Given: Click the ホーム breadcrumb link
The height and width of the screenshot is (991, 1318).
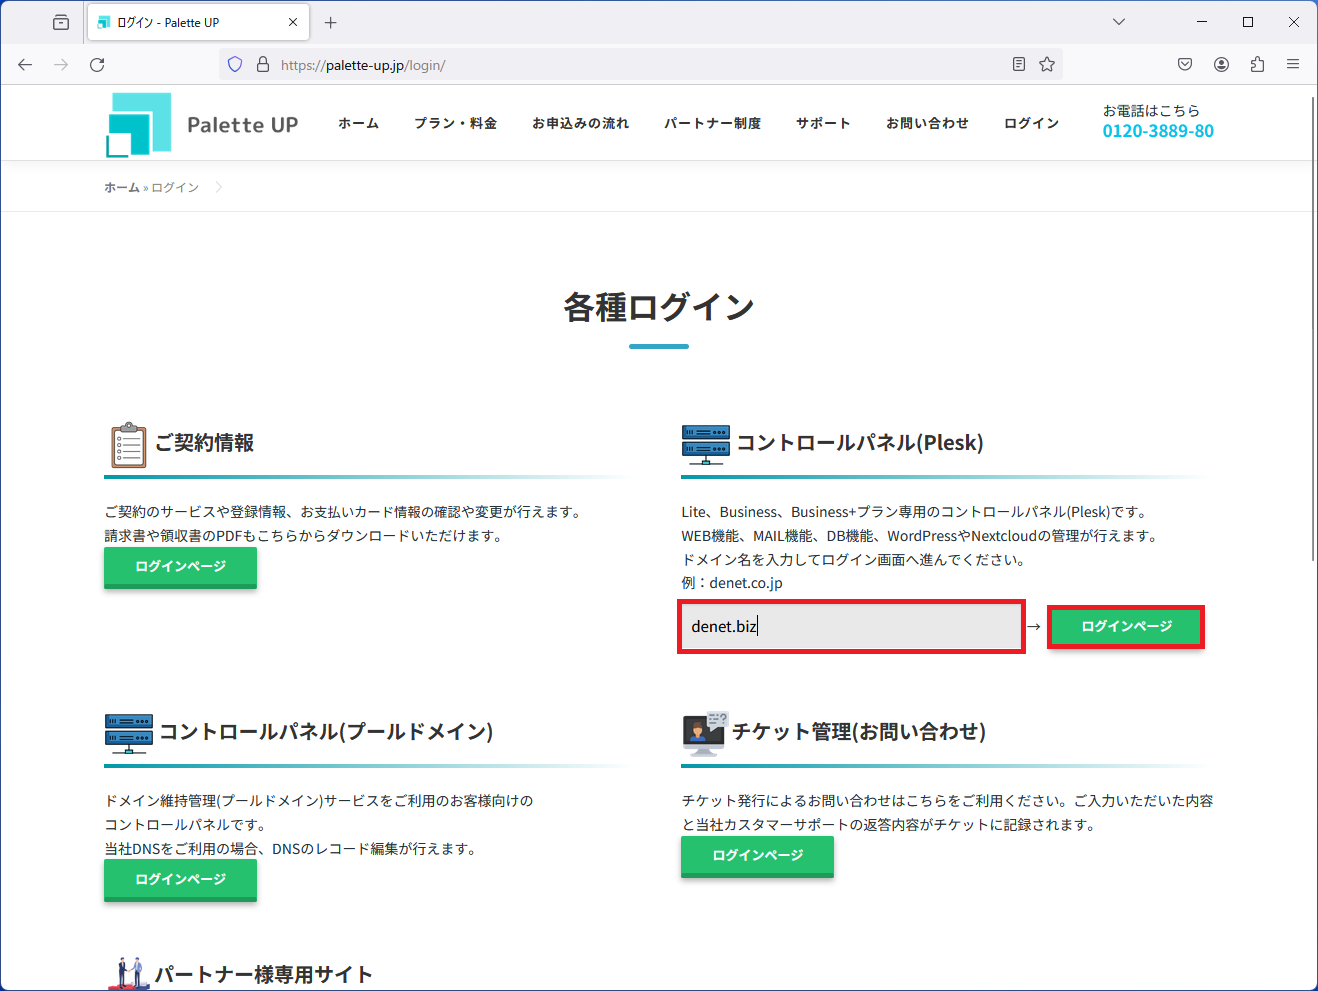Looking at the screenshot, I should click(122, 187).
